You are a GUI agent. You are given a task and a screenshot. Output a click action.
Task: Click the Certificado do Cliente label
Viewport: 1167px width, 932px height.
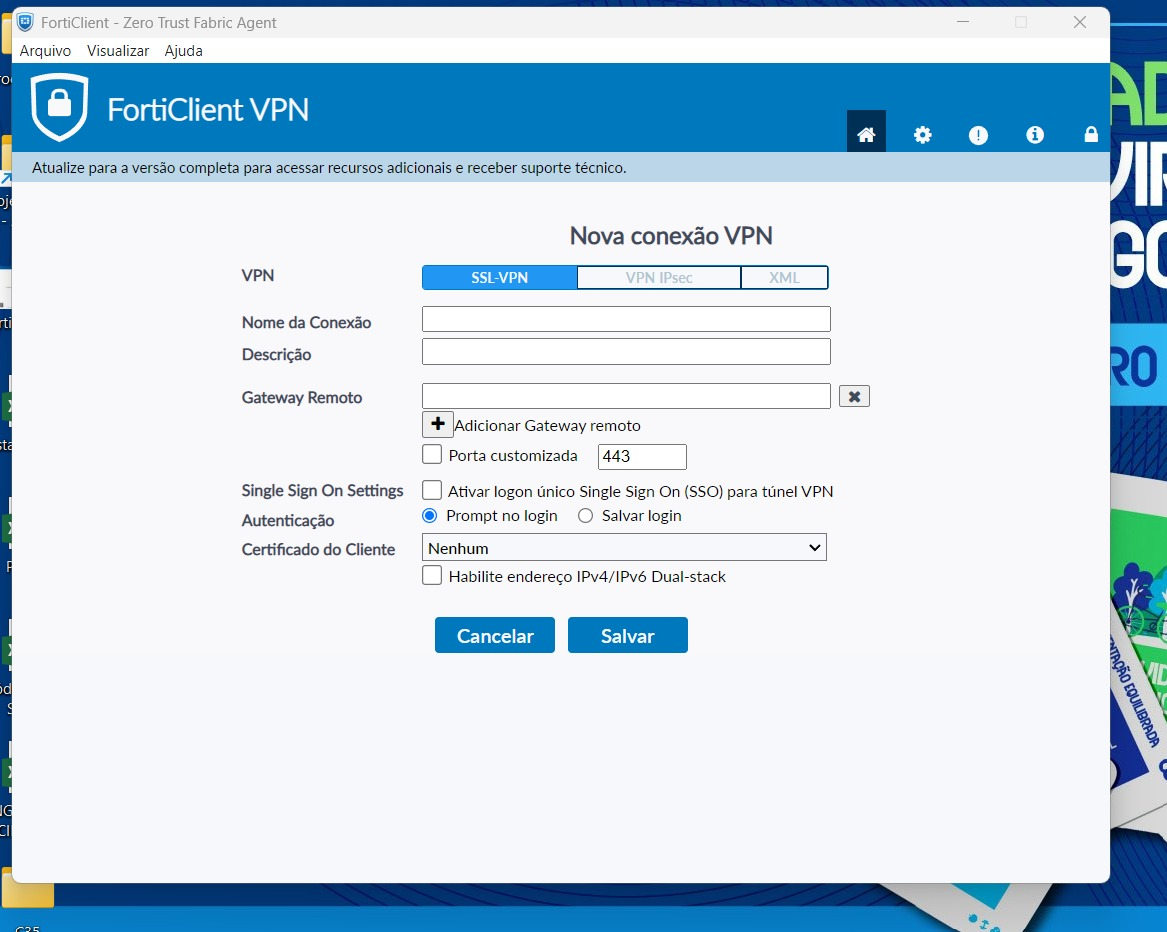click(x=318, y=549)
